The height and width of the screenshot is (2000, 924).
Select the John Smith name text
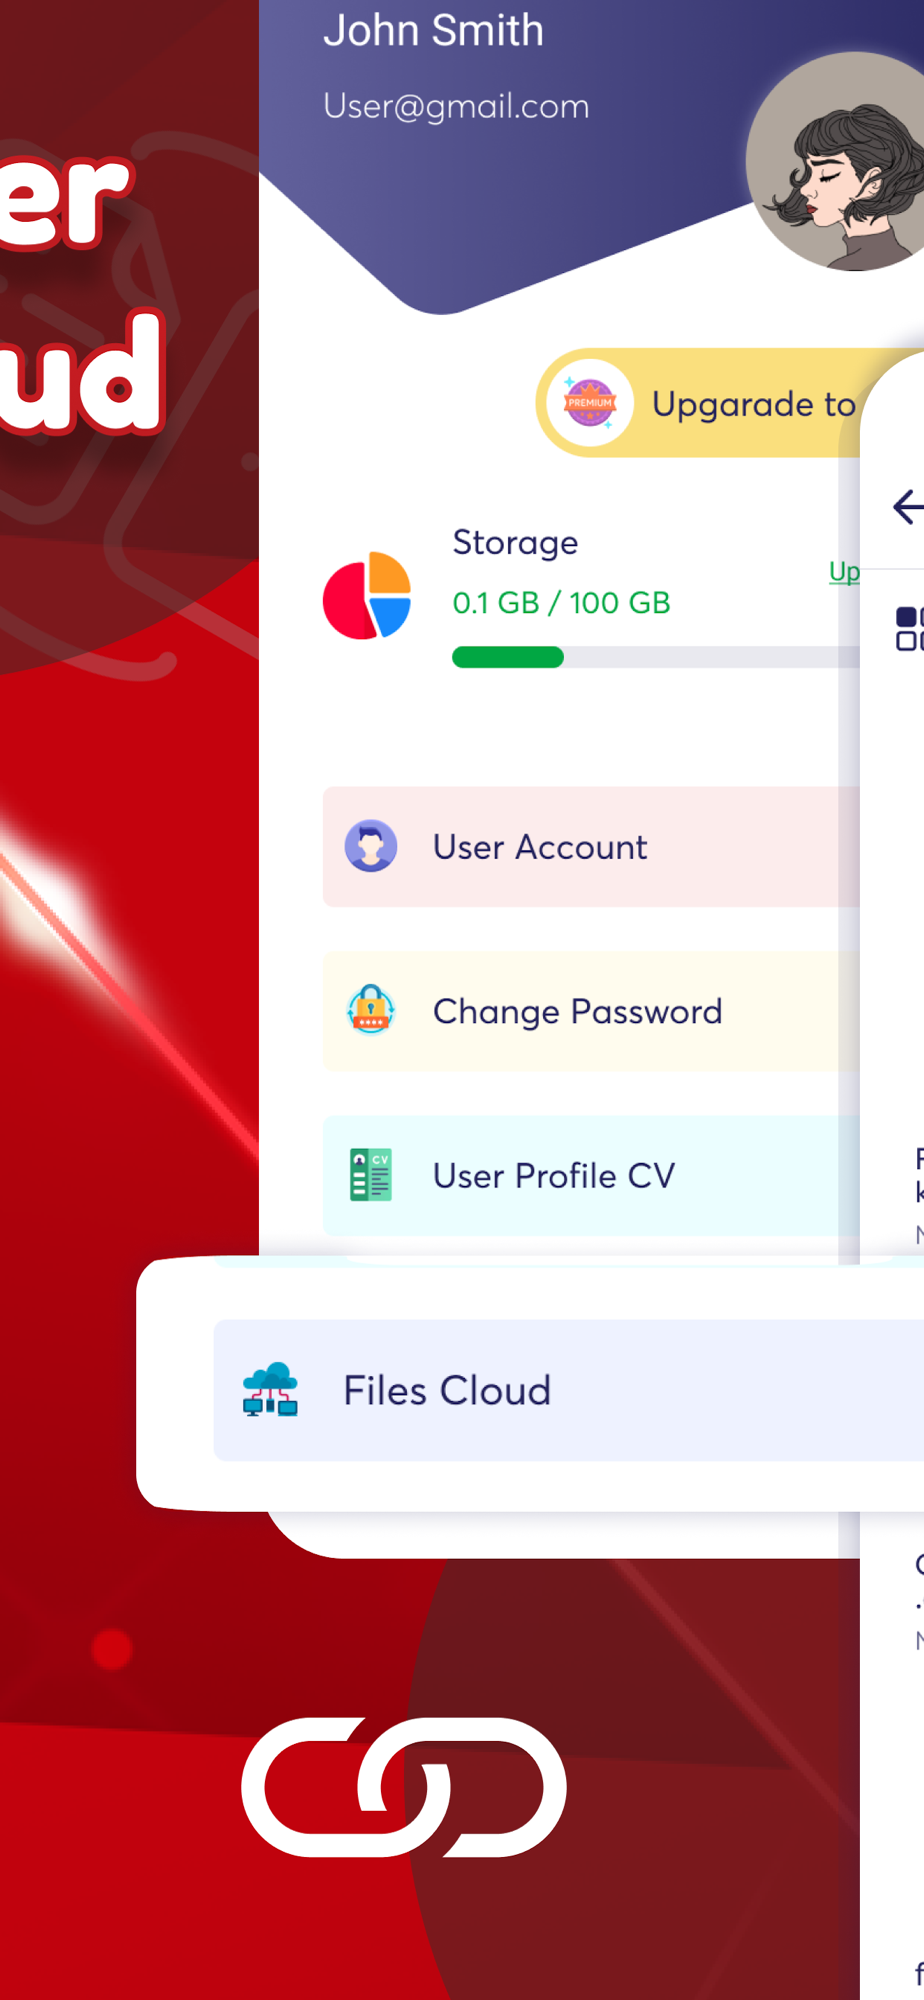[x=433, y=30]
